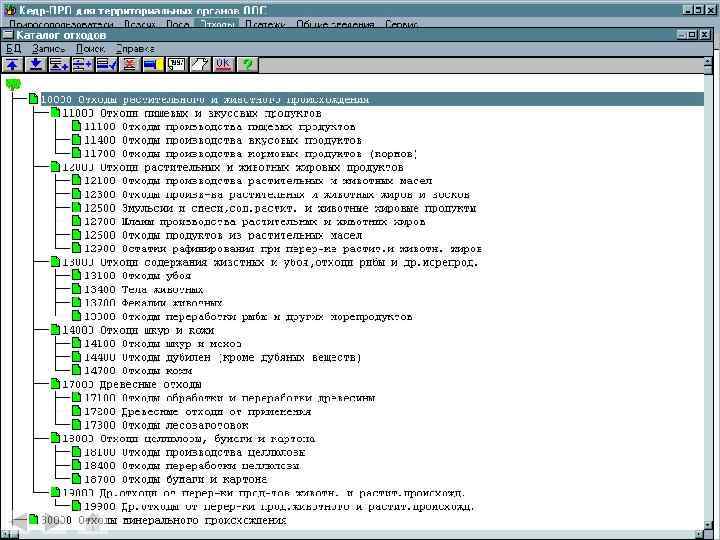Click the Каталог отходов window system menu icon
The image size is (720, 540).
pos(8,35)
